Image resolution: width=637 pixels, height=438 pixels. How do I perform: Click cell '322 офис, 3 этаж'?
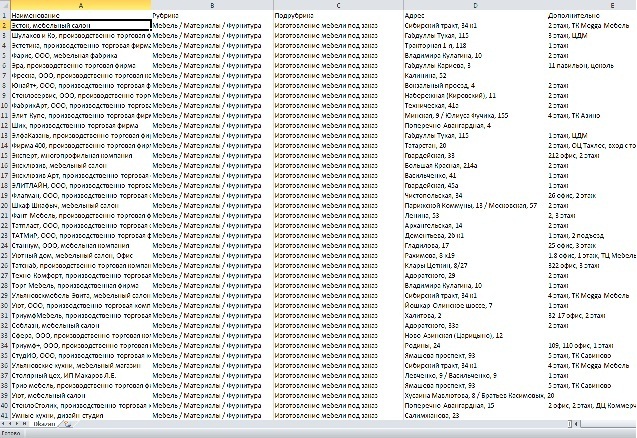point(592,265)
